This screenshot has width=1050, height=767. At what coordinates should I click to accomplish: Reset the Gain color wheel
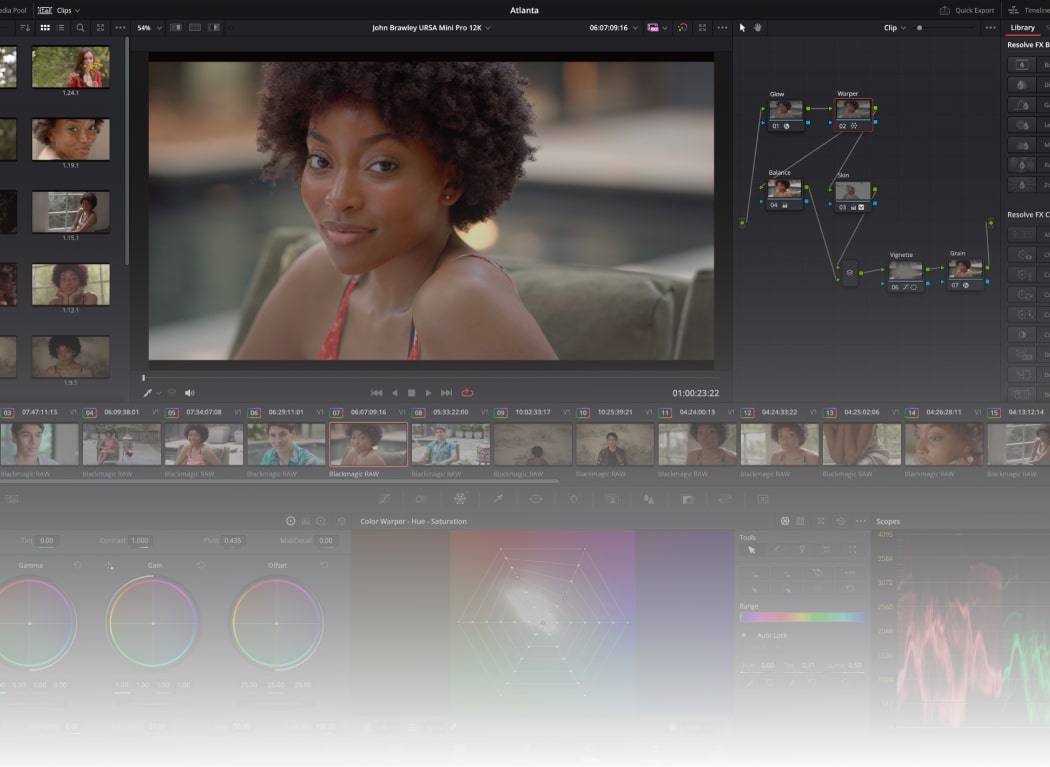tap(201, 566)
